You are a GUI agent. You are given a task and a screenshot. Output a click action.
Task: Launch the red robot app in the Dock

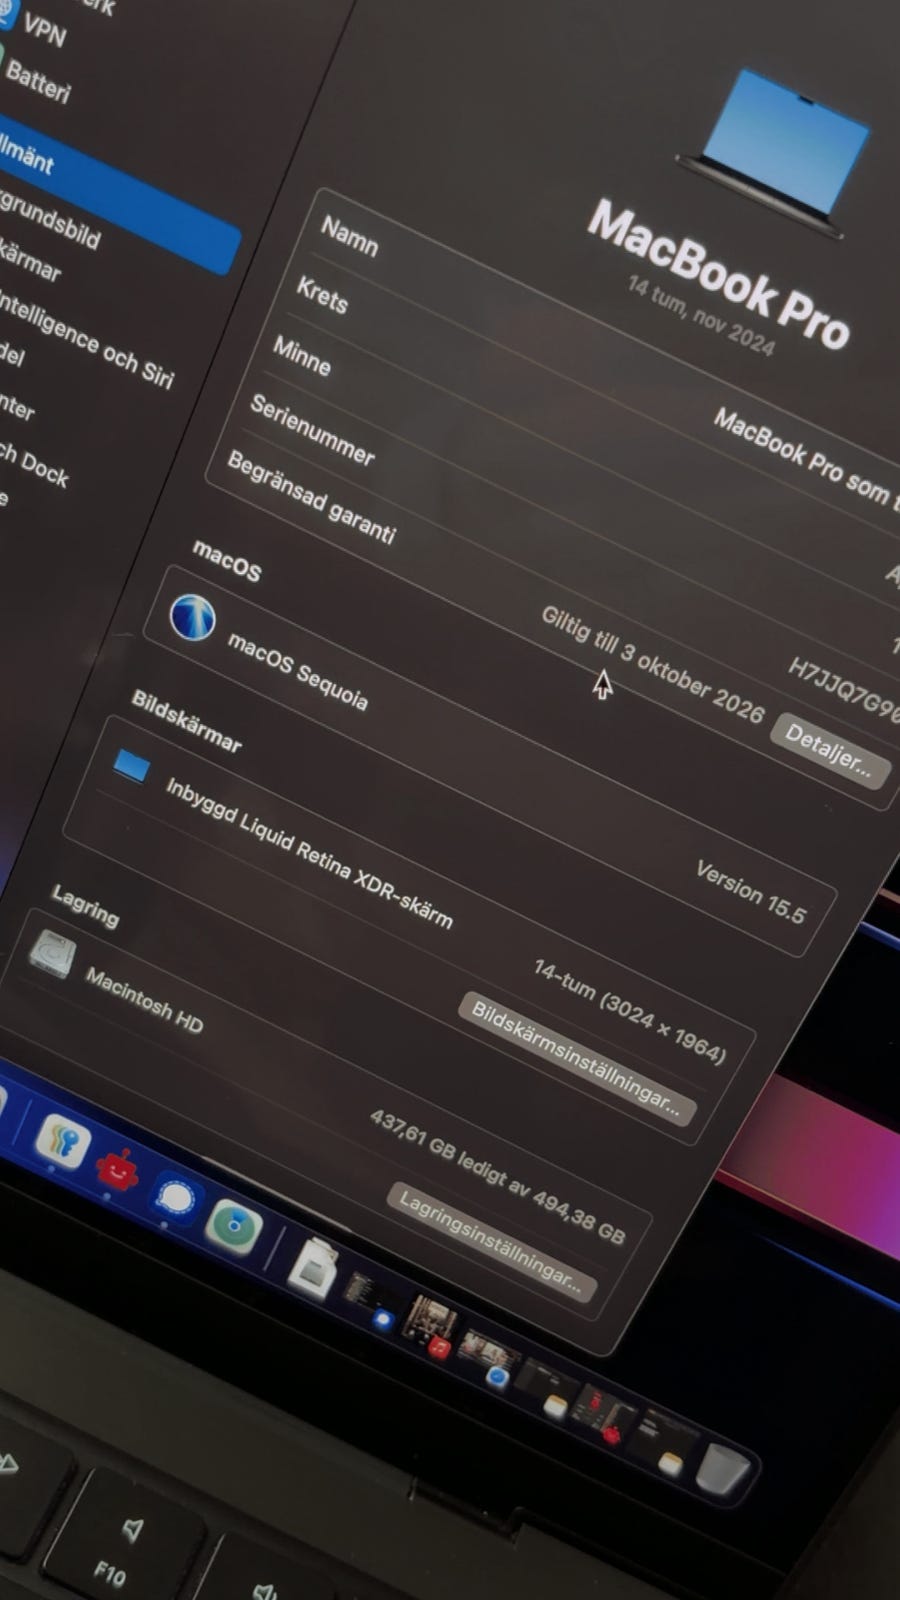(117, 1169)
